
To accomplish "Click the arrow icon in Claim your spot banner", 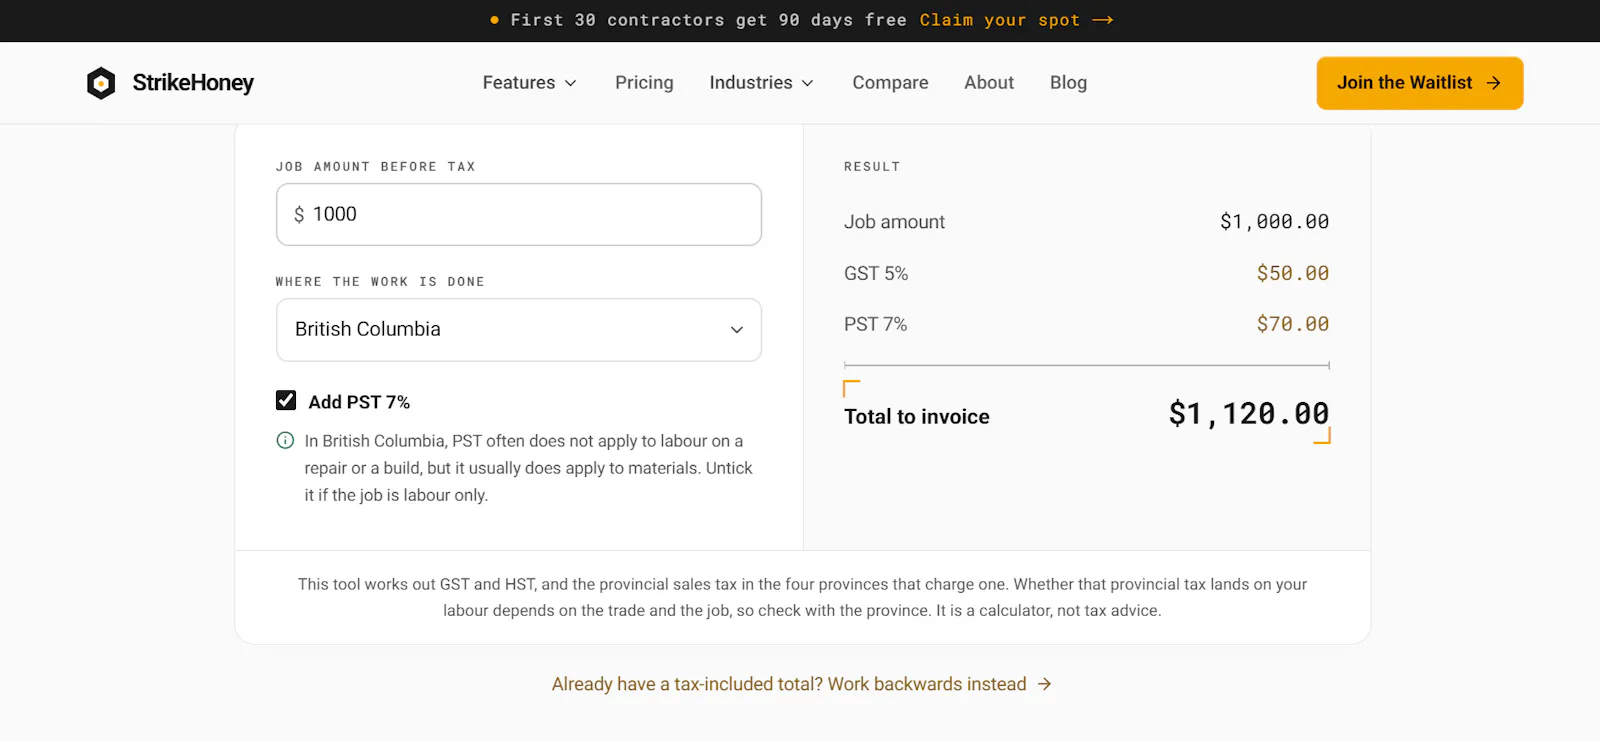I will click(1103, 20).
